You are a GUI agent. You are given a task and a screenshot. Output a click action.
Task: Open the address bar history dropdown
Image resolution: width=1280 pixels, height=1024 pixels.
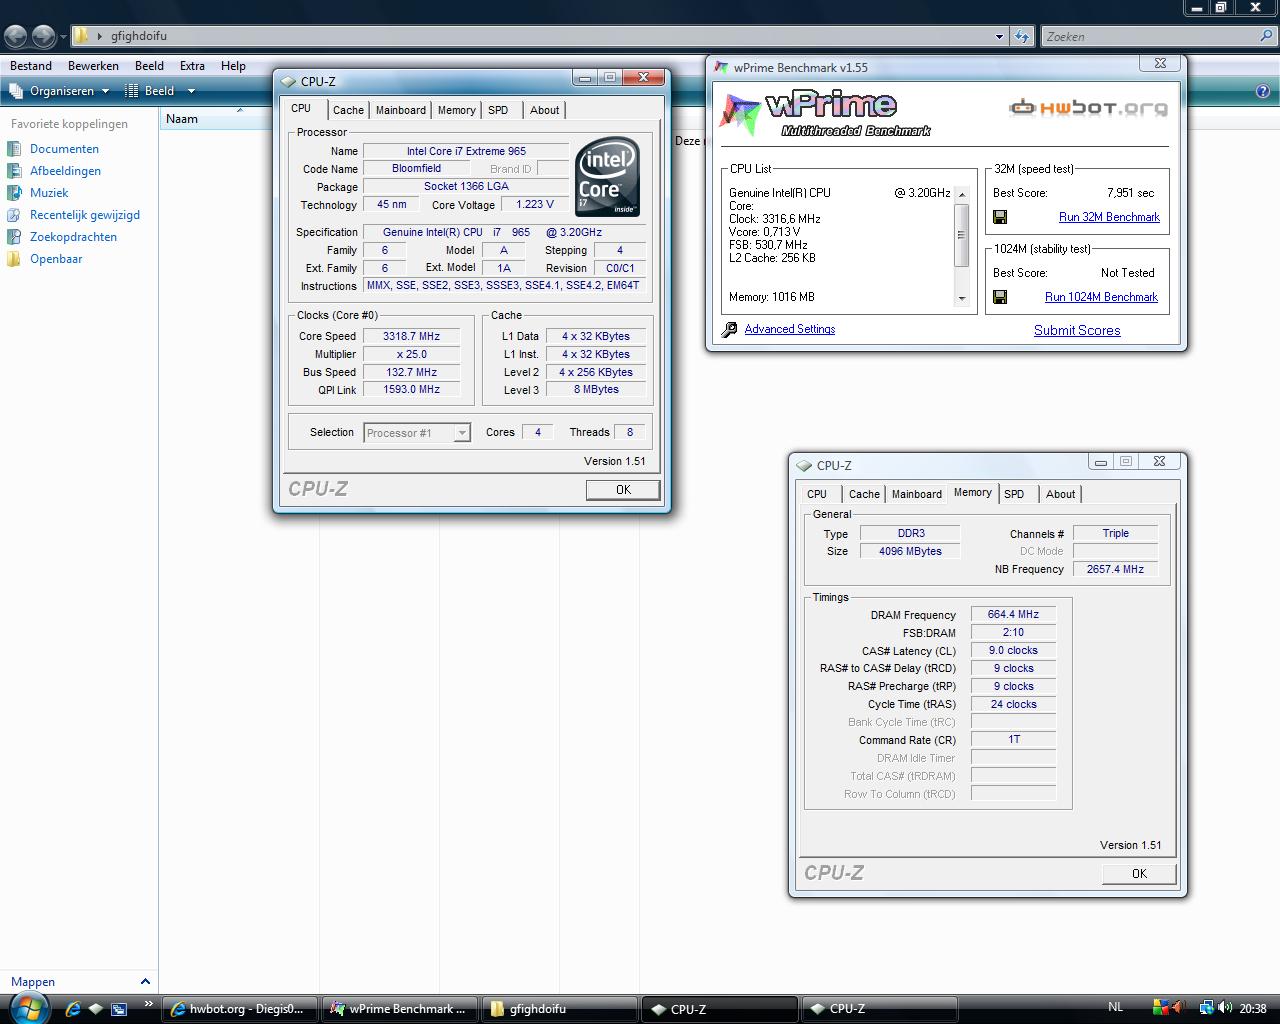(999, 37)
